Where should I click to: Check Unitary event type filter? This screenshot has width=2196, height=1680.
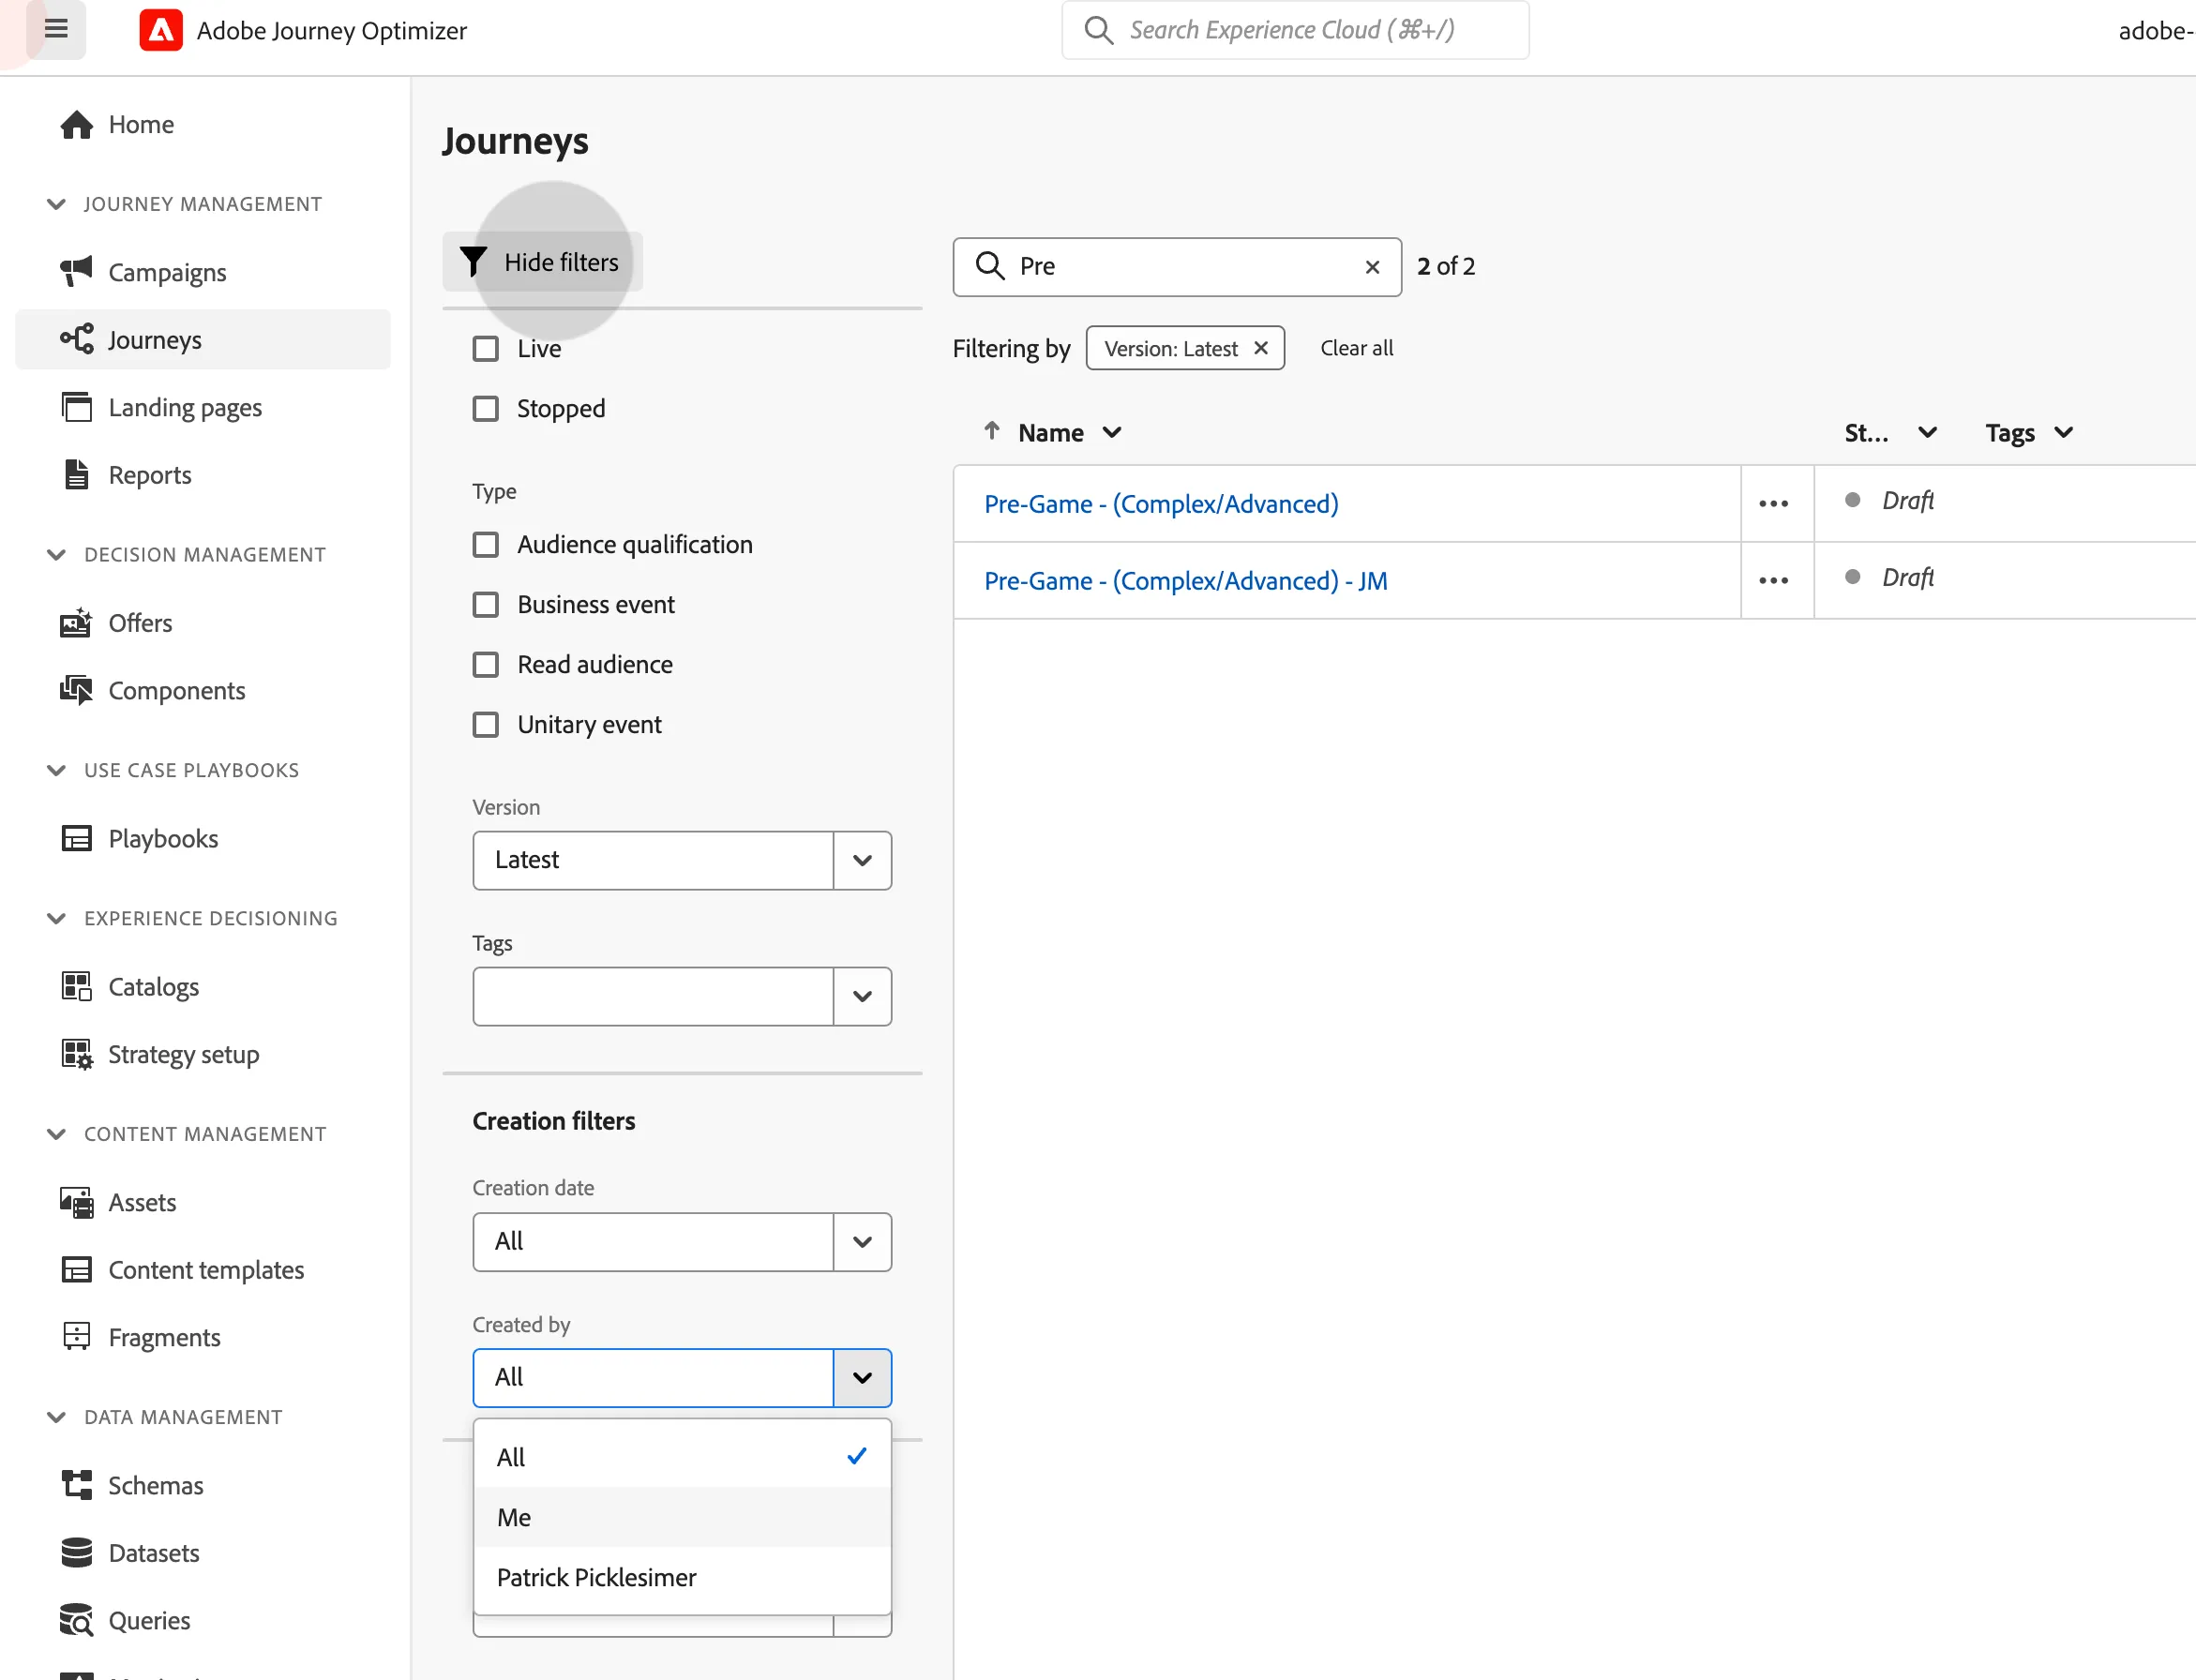point(486,725)
